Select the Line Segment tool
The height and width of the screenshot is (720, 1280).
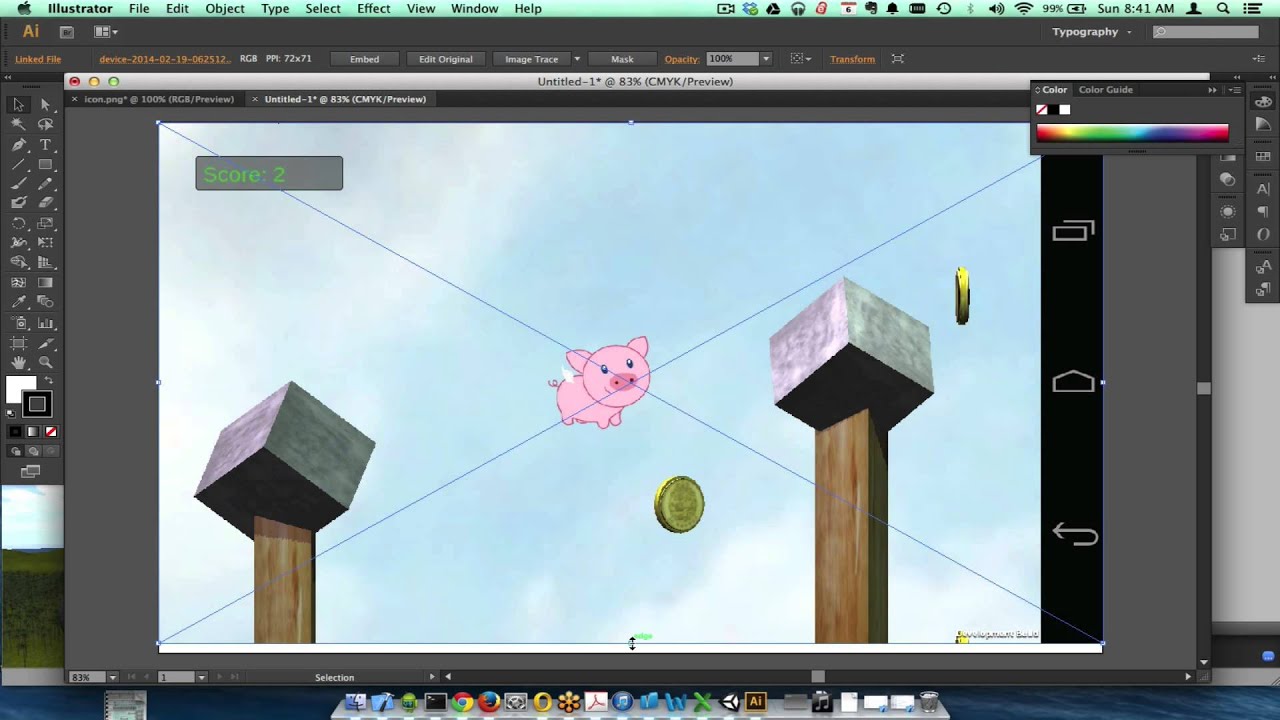(18, 165)
